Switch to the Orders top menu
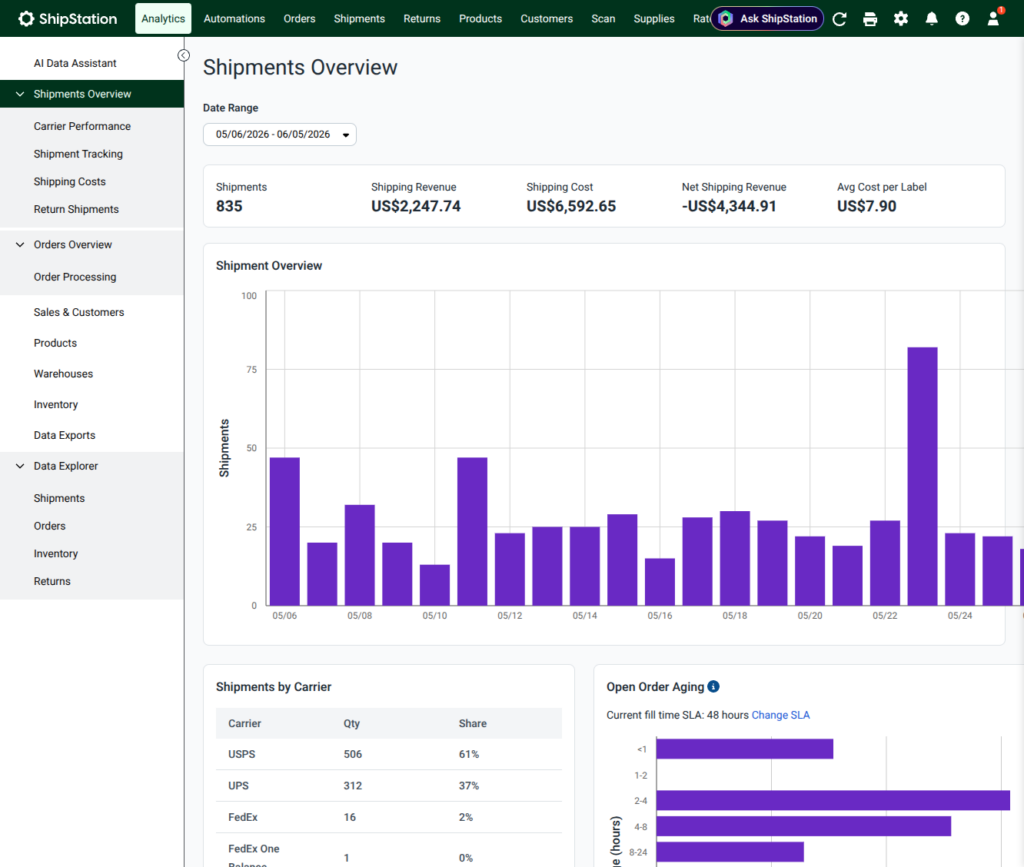 299,18
